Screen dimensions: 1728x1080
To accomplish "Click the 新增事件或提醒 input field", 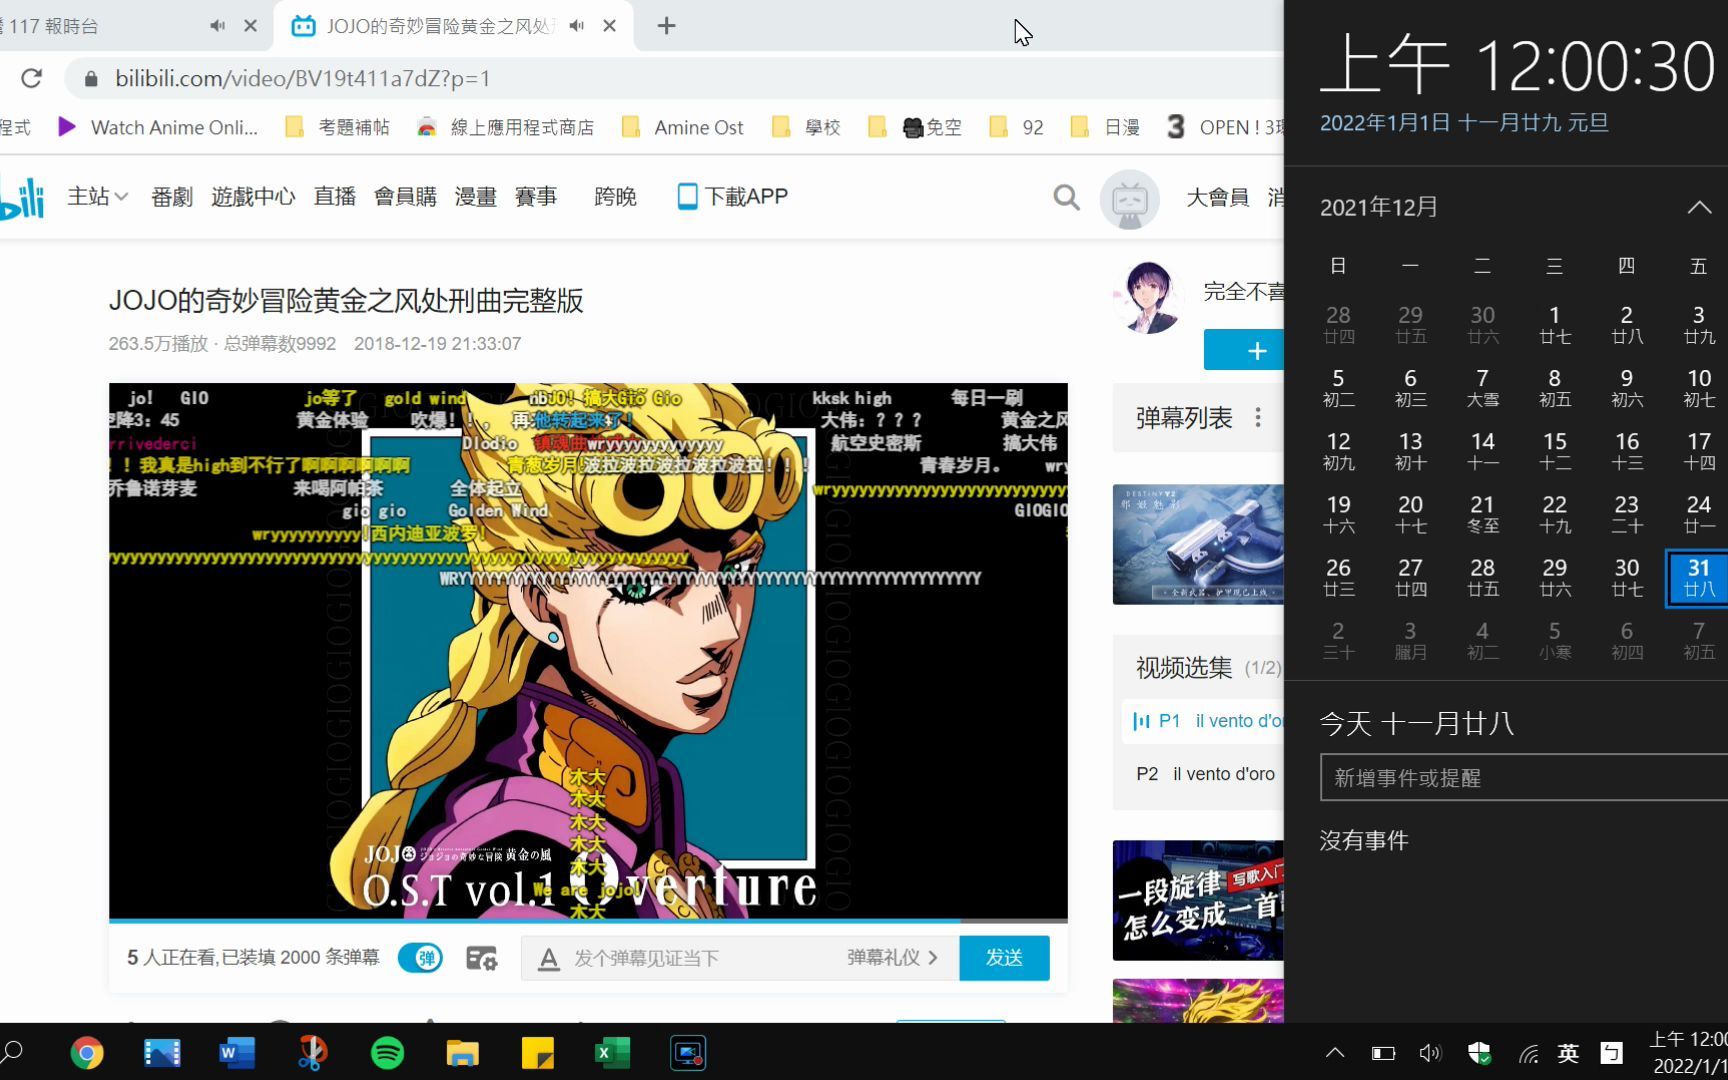I will click(1522, 778).
